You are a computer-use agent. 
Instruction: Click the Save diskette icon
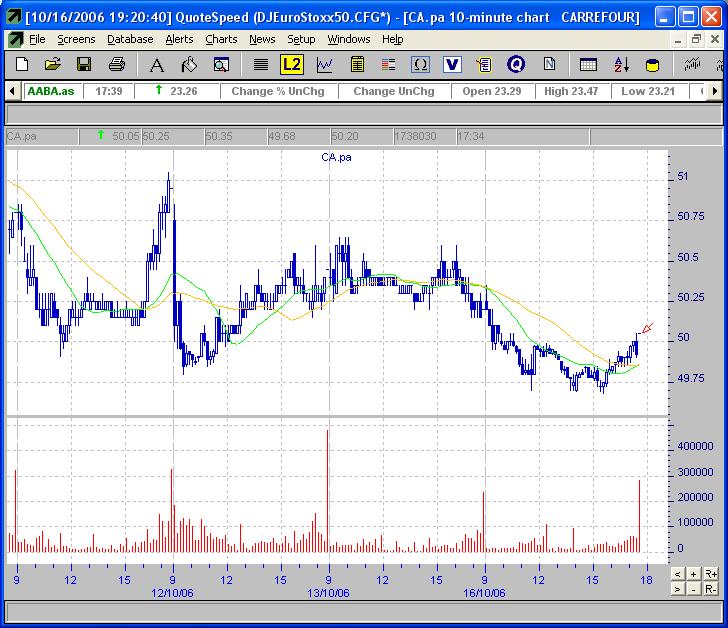click(x=84, y=65)
